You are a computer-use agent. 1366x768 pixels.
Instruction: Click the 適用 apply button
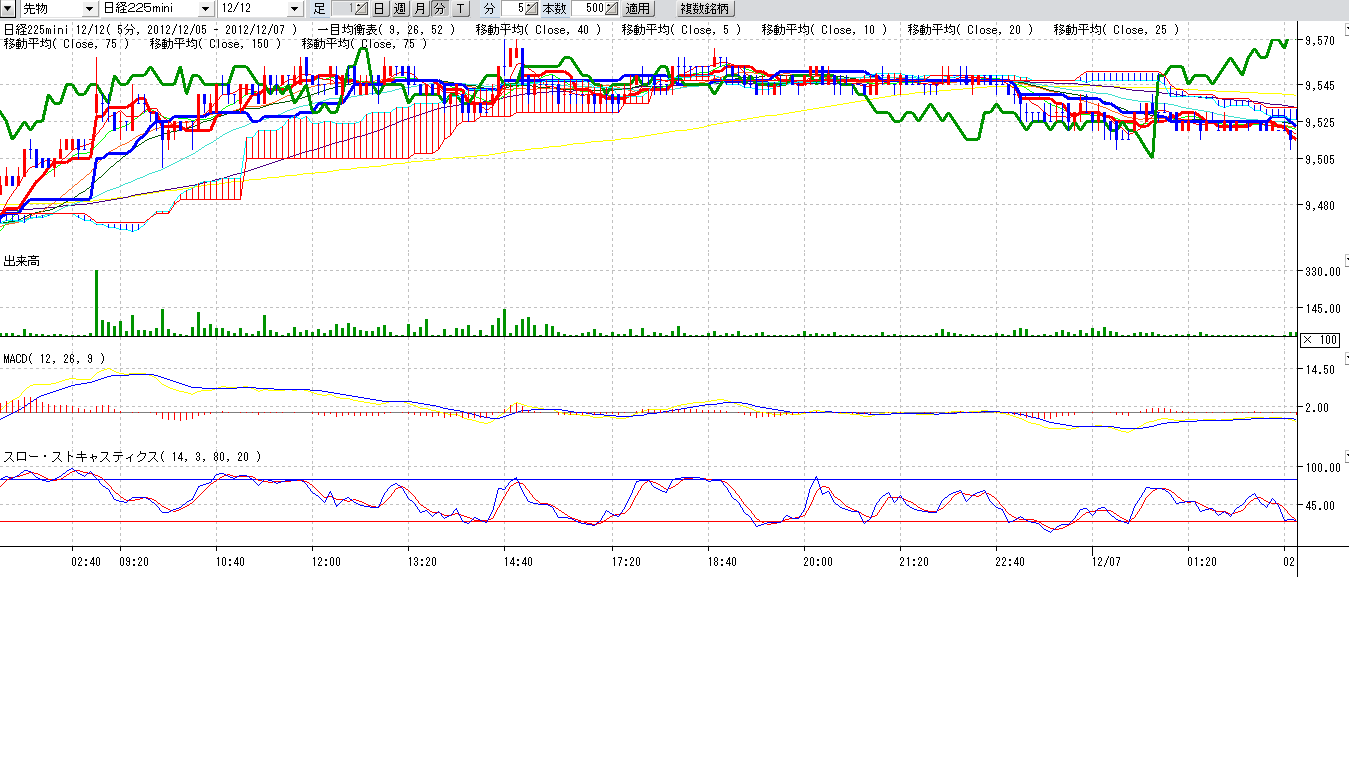pyautogui.click(x=638, y=9)
